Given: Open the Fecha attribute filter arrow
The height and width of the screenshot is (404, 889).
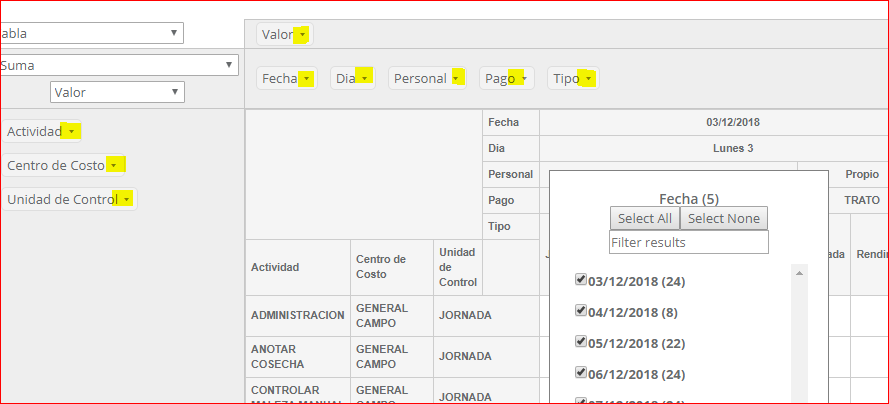Looking at the screenshot, I should pos(307,79).
